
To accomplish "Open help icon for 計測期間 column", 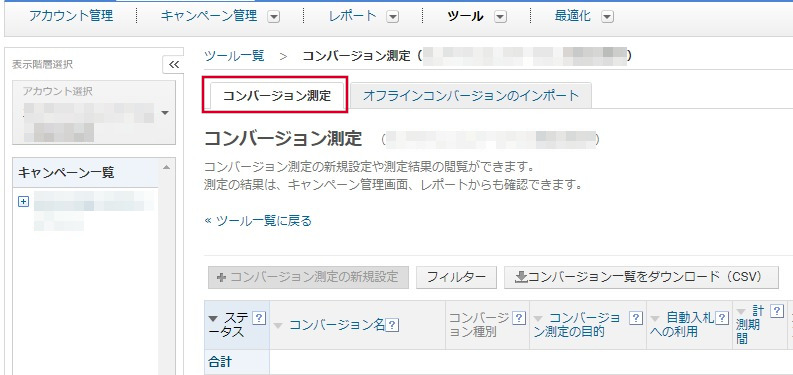I will 777,311.
